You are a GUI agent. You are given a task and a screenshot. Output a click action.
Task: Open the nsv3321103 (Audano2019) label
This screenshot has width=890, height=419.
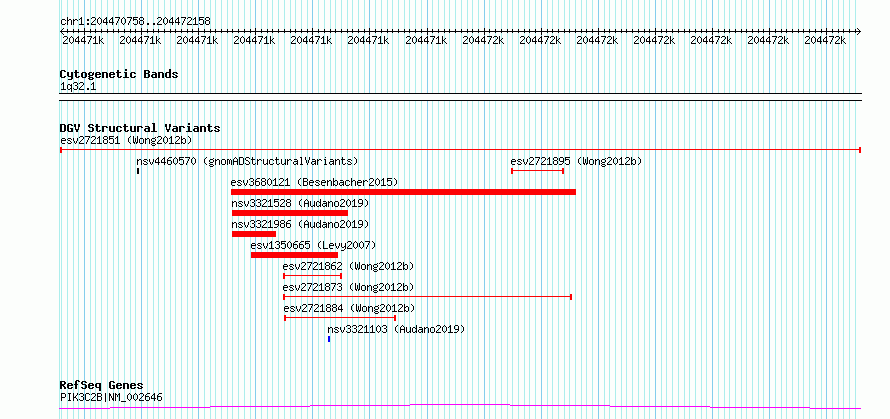pos(396,329)
